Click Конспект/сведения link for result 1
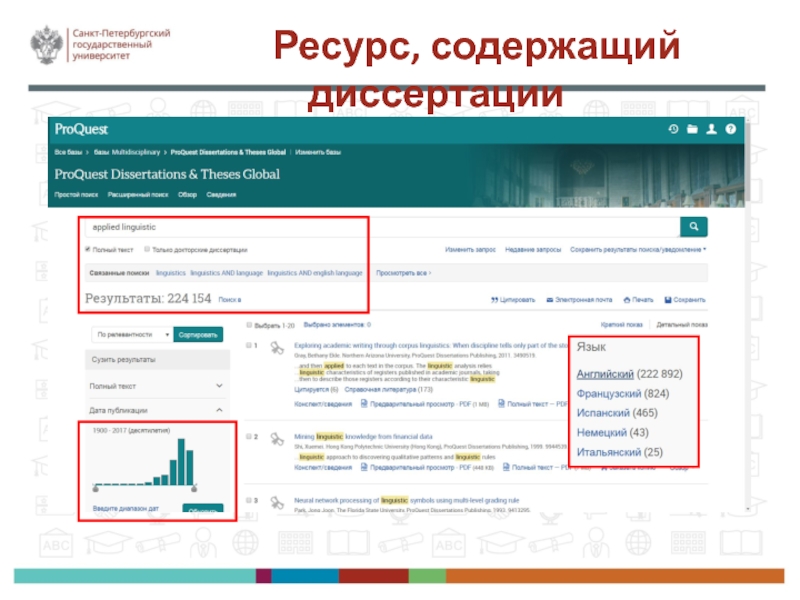This screenshot has width=800, height=600. [323, 404]
